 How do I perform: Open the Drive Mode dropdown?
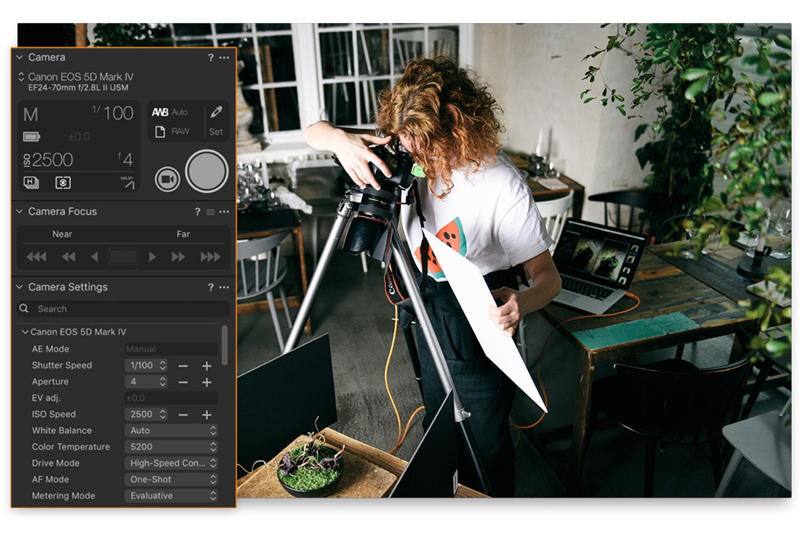tap(171, 463)
